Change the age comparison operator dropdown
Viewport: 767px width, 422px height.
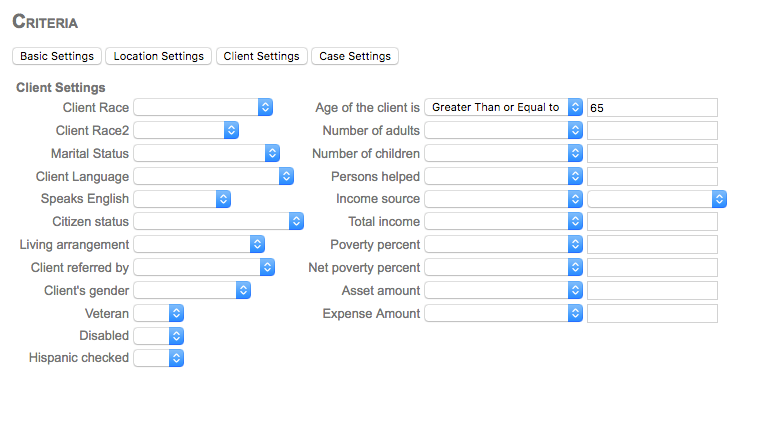click(504, 107)
